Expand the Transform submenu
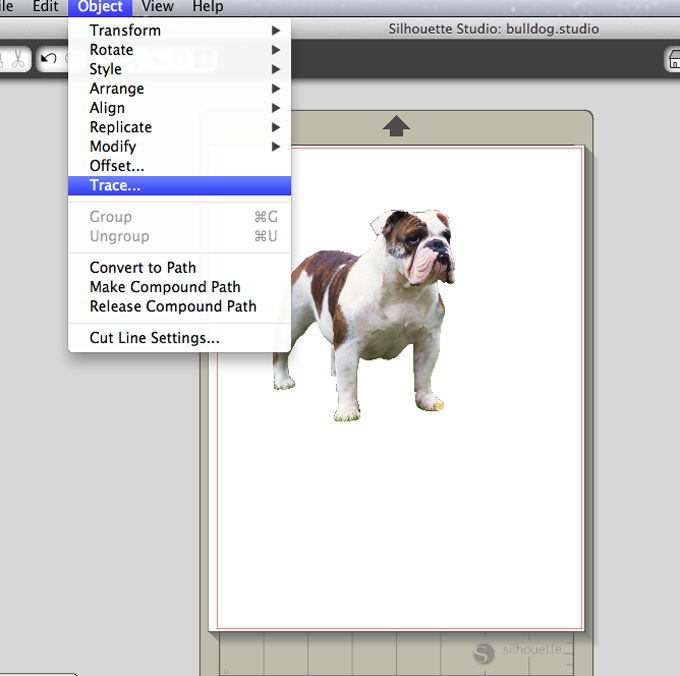Viewport: 680px width, 676px height. (180, 30)
